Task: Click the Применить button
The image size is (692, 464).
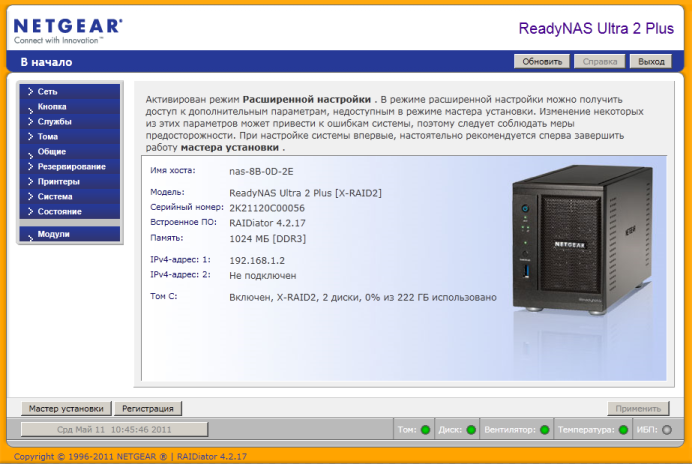Action: [x=638, y=408]
